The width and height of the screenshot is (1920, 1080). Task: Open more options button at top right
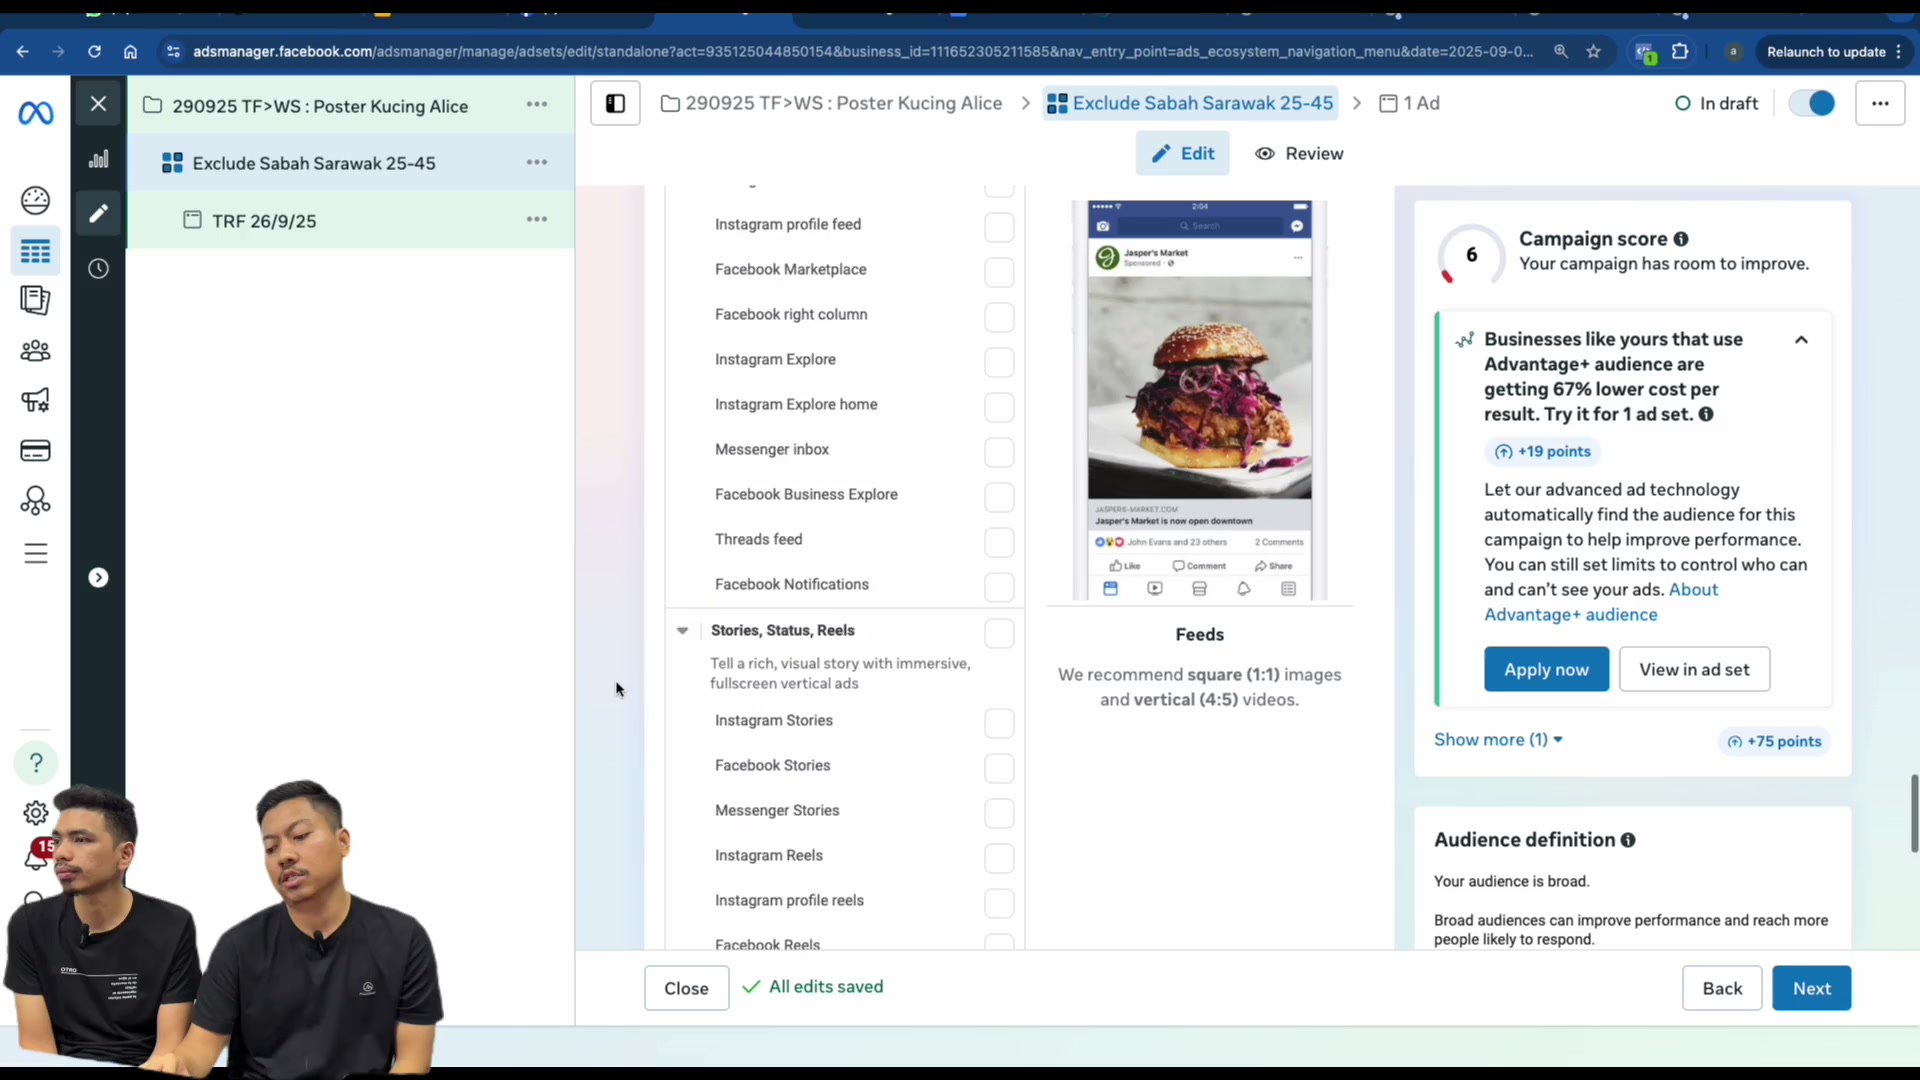coord(1880,103)
